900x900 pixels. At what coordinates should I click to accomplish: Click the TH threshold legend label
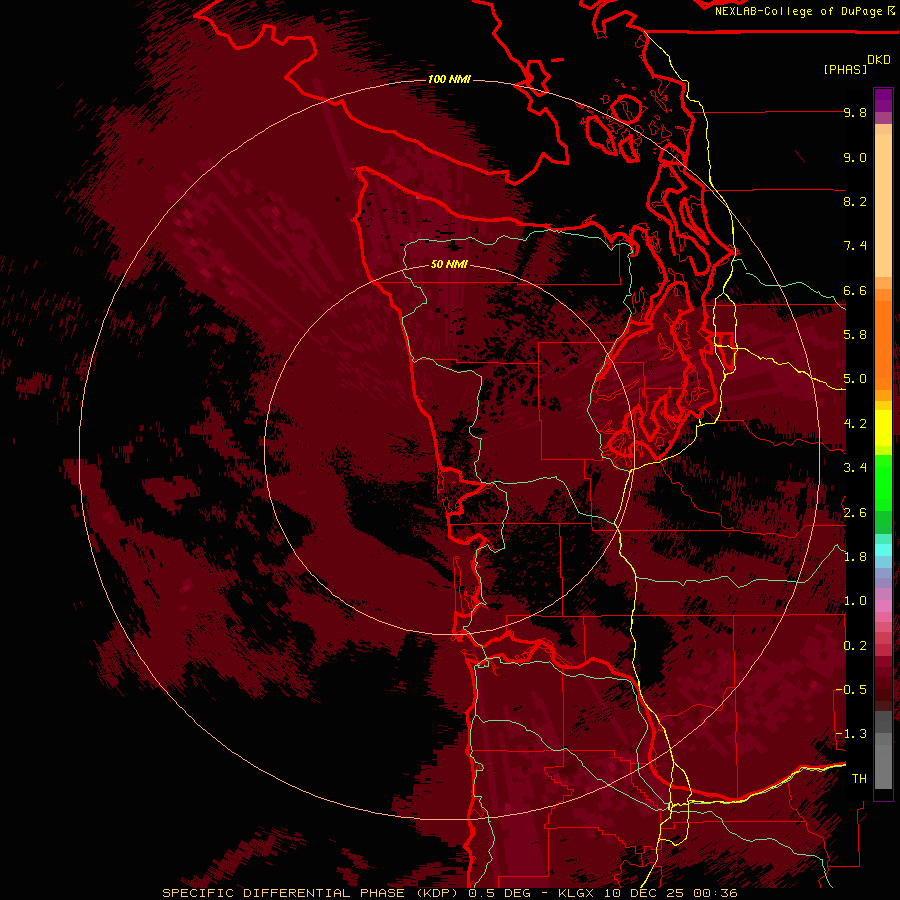pos(859,779)
